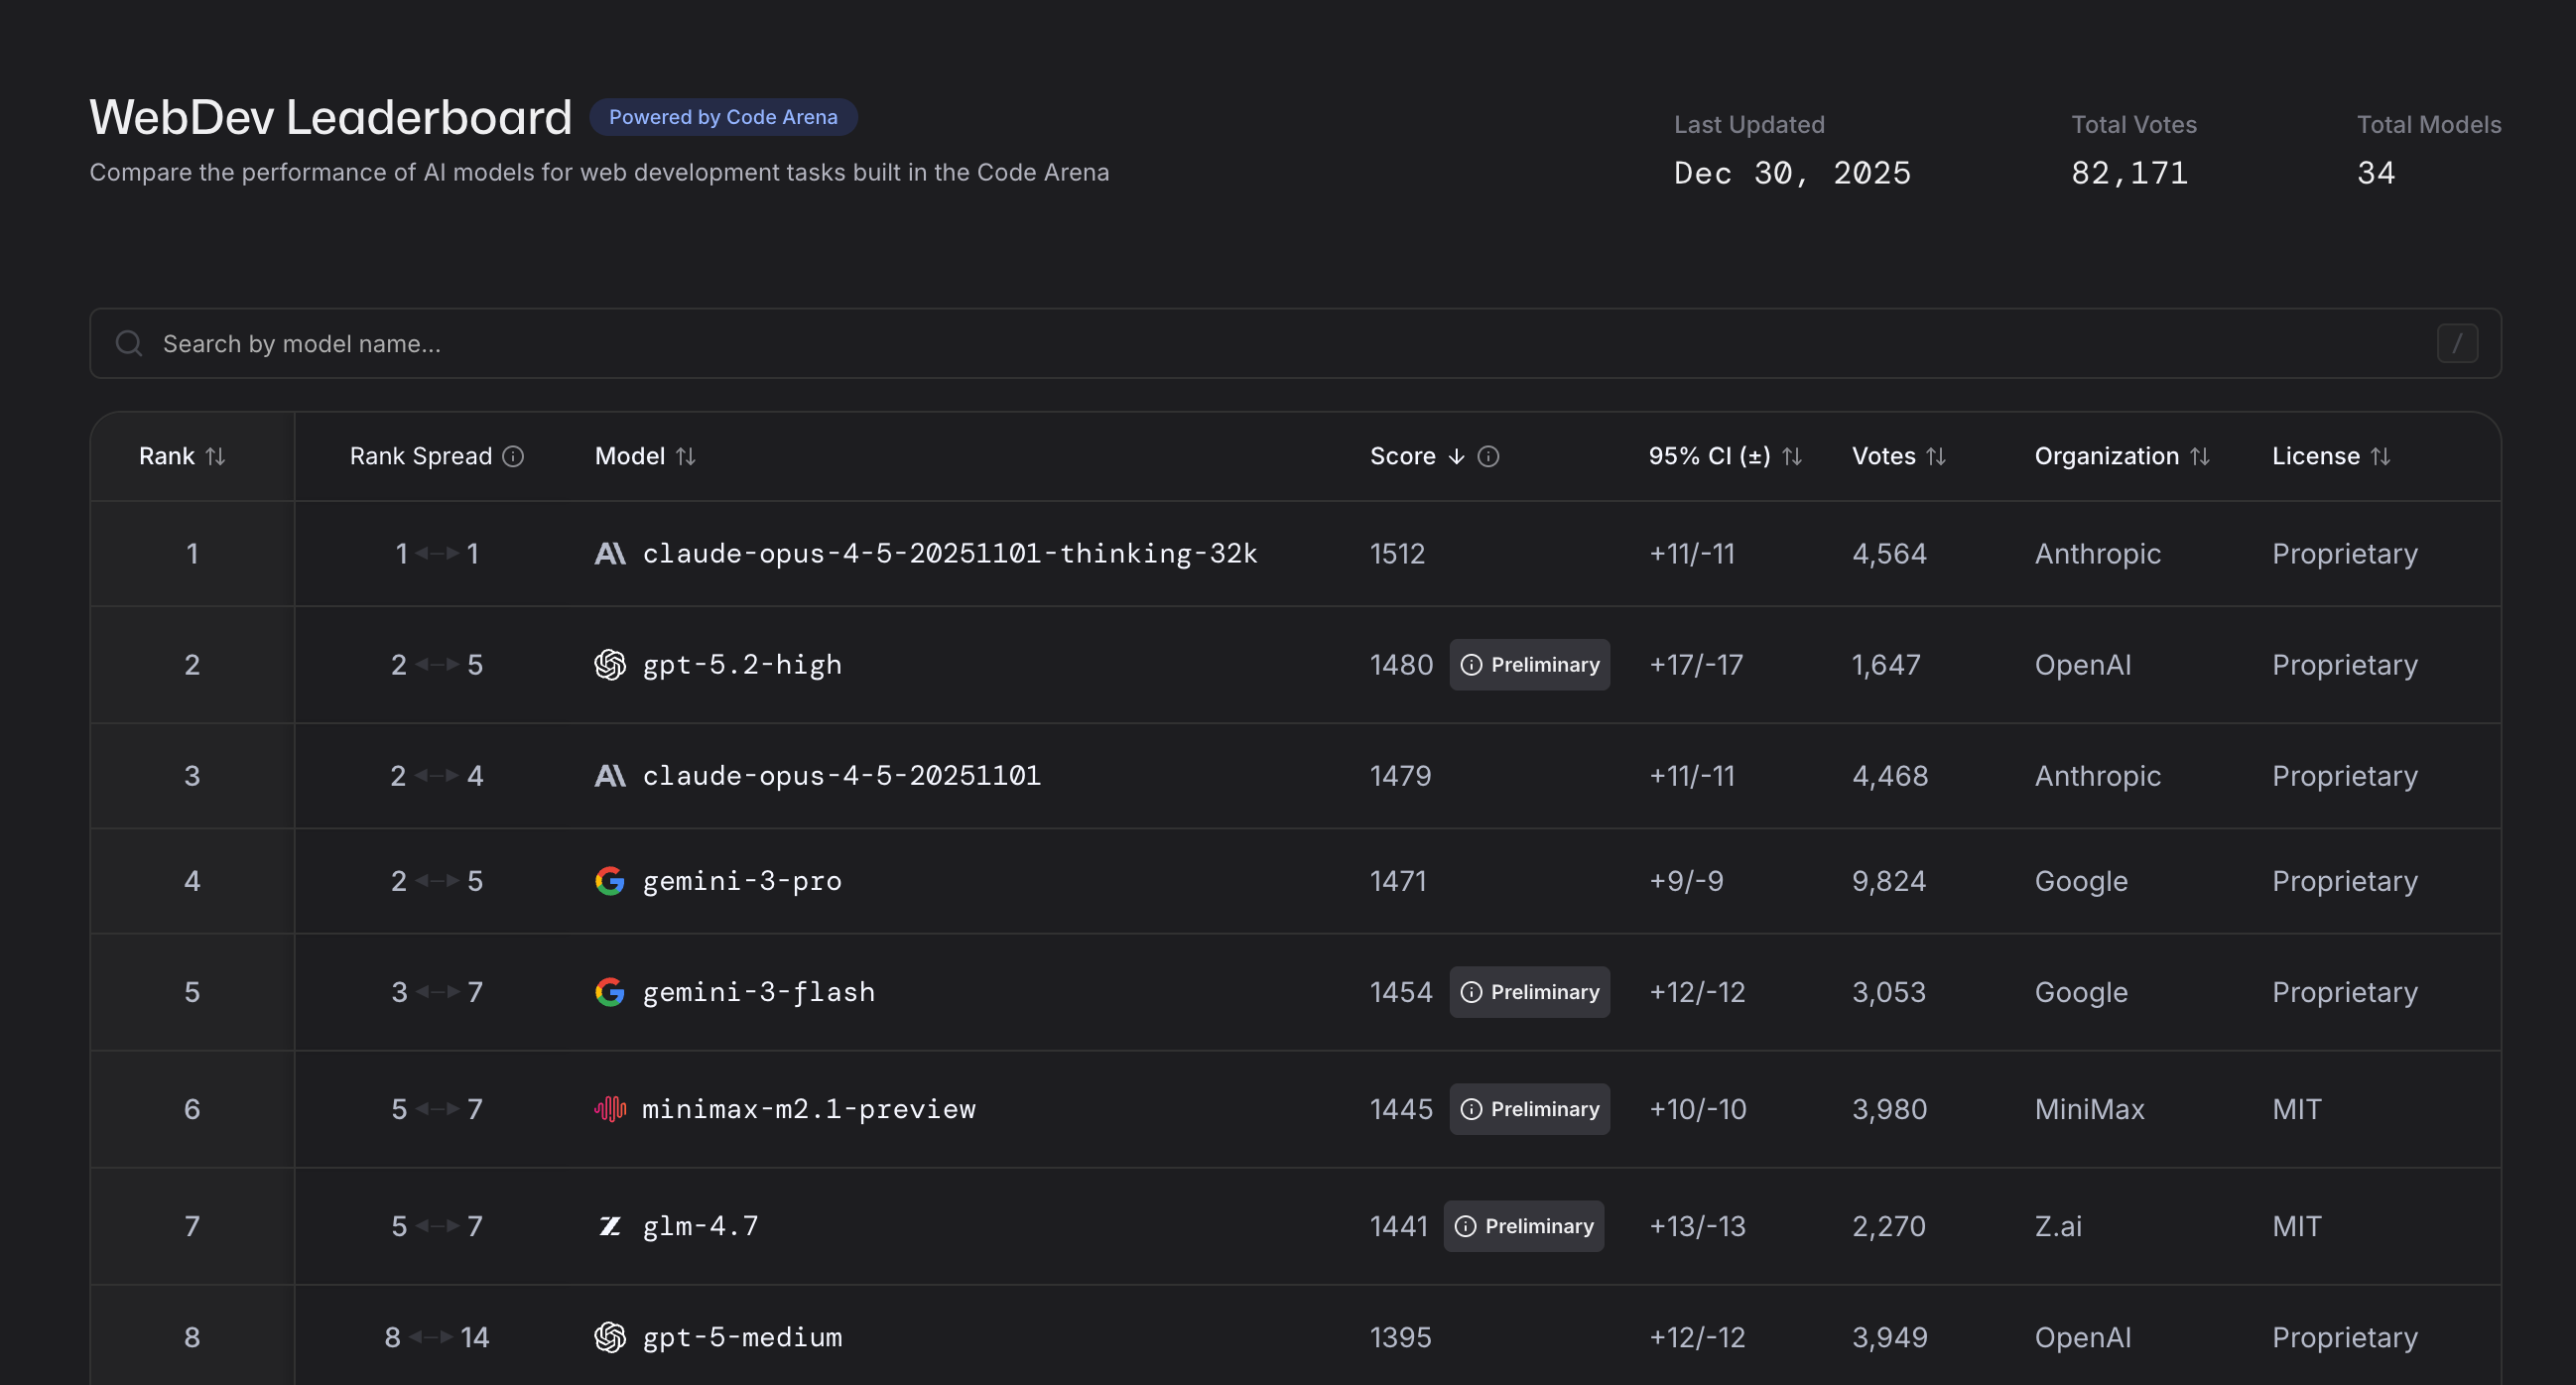Sort by Organization column header
The width and height of the screenshot is (2576, 1385).
(x=2199, y=456)
